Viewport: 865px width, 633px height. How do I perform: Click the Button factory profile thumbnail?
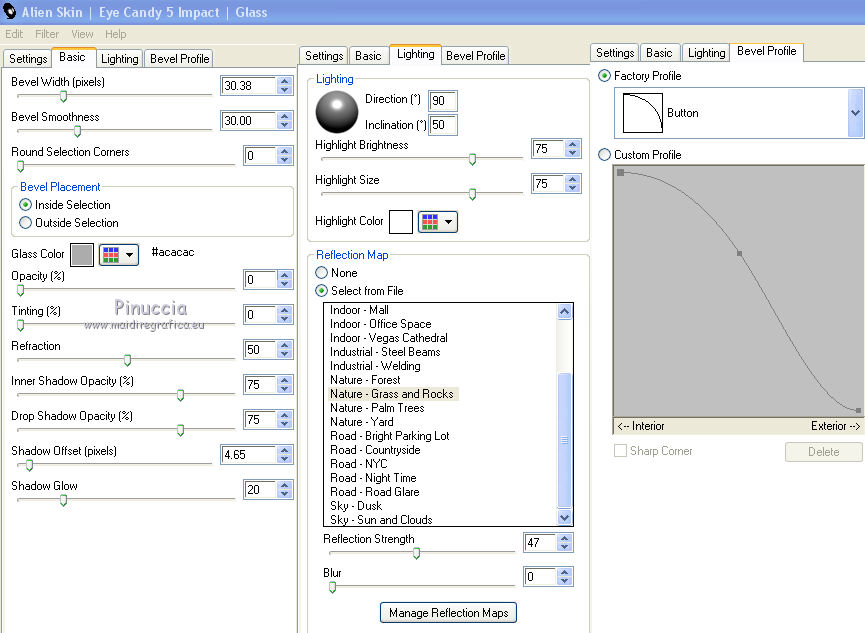click(642, 113)
